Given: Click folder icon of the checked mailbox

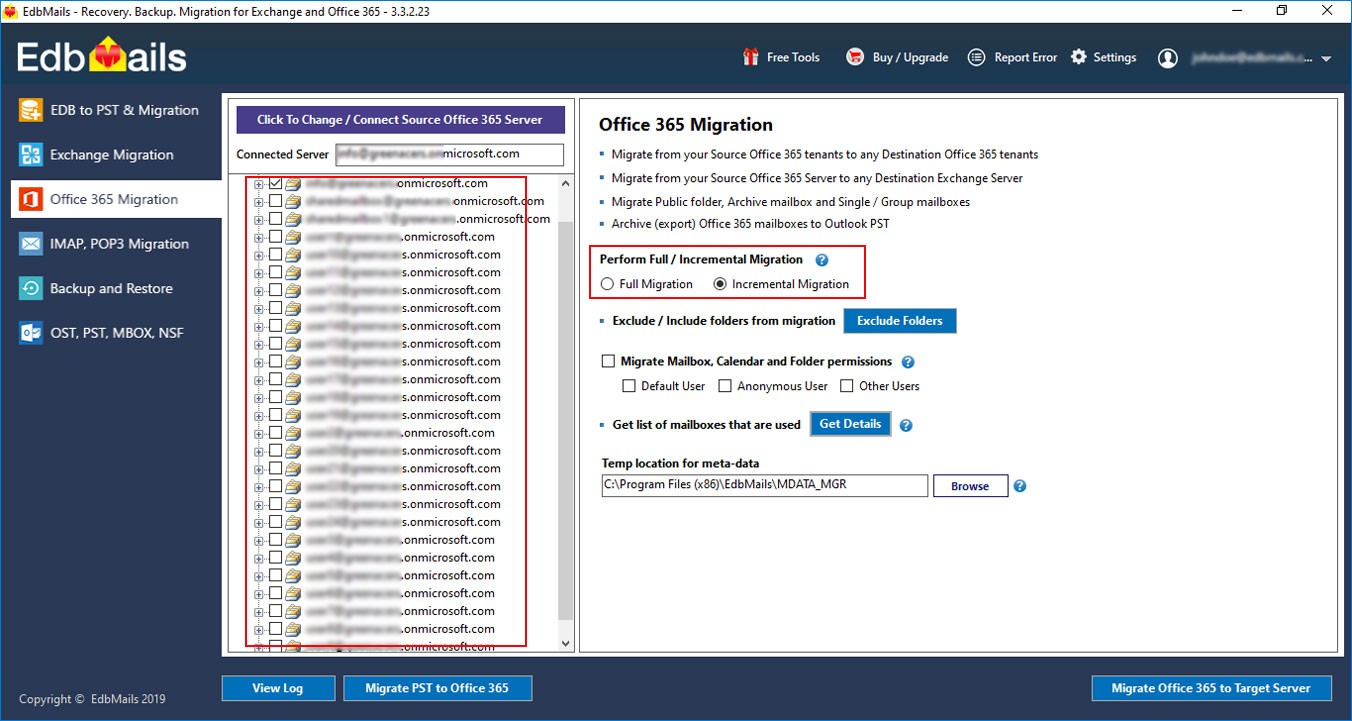Looking at the screenshot, I should (x=293, y=184).
